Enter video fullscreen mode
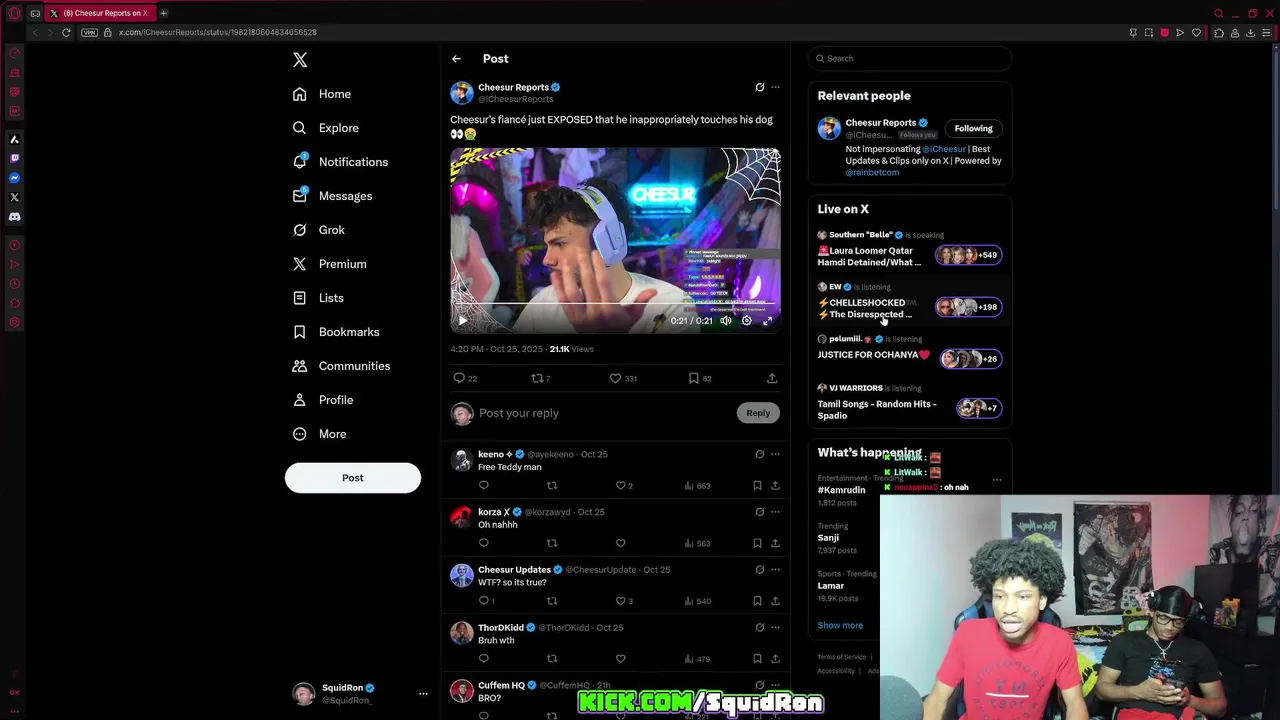Image resolution: width=1280 pixels, height=720 pixels. point(767,321)
